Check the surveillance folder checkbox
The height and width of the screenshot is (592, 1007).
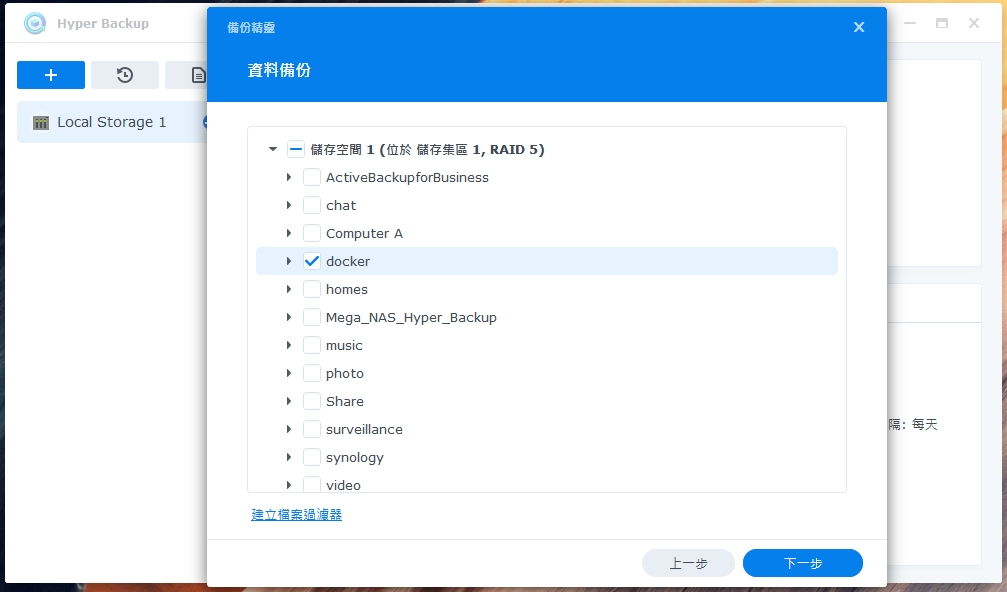pos(311,429)
